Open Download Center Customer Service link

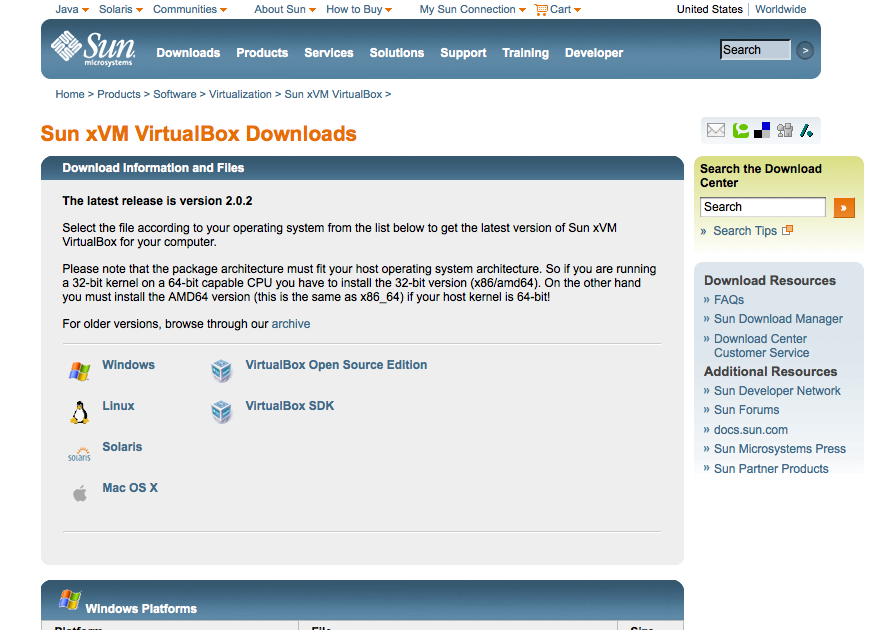761,346
